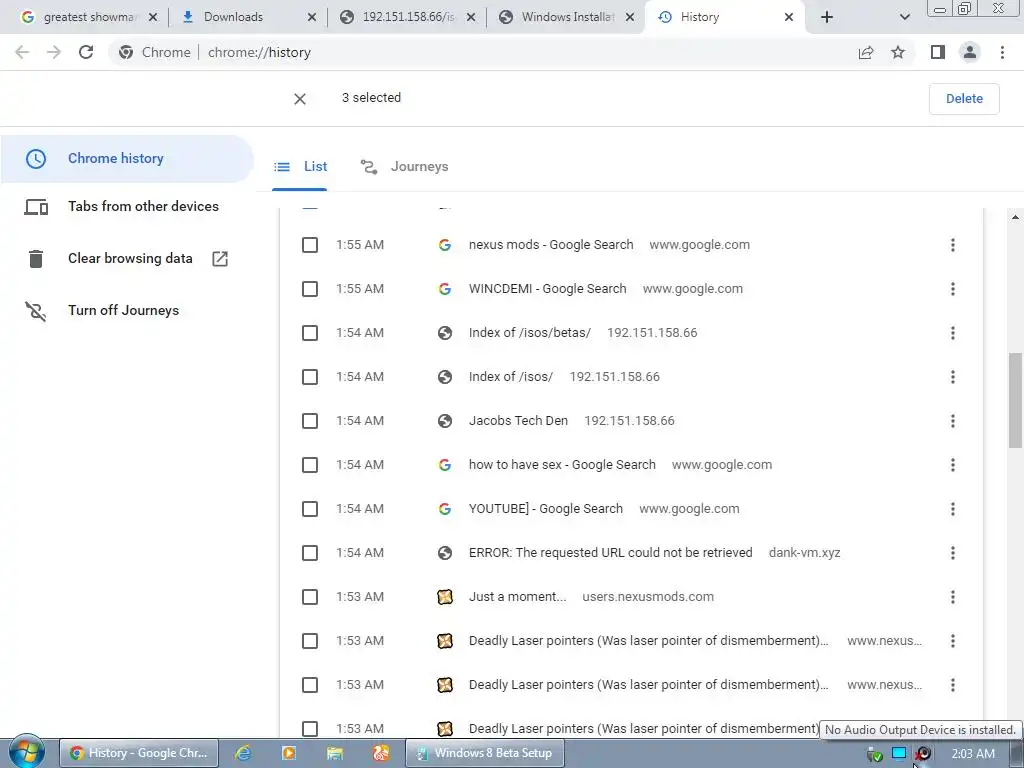Click the scrollbar up arrow
1024x768 pixels.
tap(1015, 217)
